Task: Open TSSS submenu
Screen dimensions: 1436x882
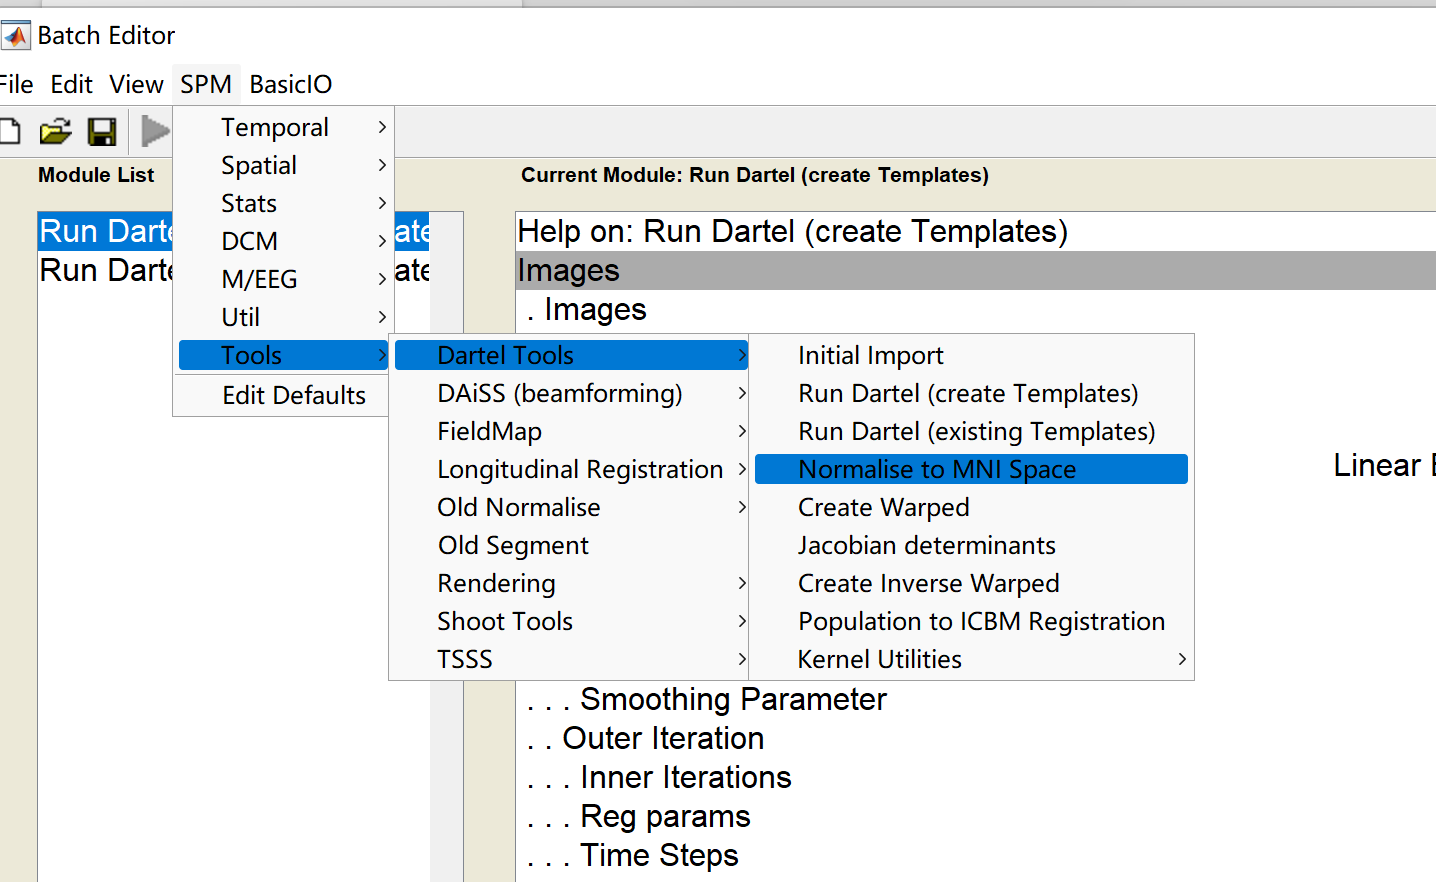Action: point(571,659)
